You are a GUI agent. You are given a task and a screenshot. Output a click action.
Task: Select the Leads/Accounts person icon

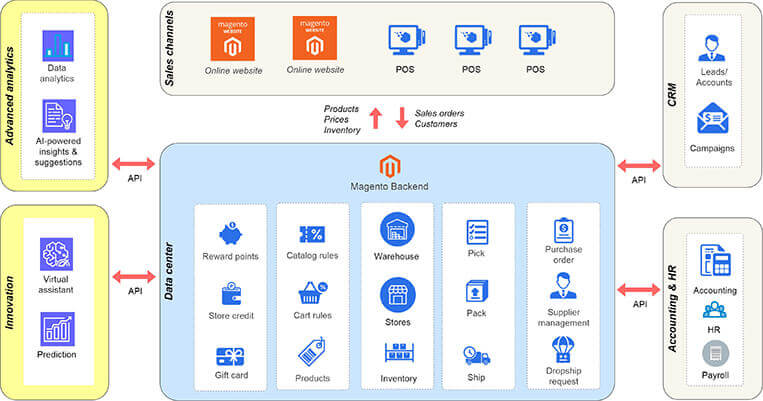711,48
